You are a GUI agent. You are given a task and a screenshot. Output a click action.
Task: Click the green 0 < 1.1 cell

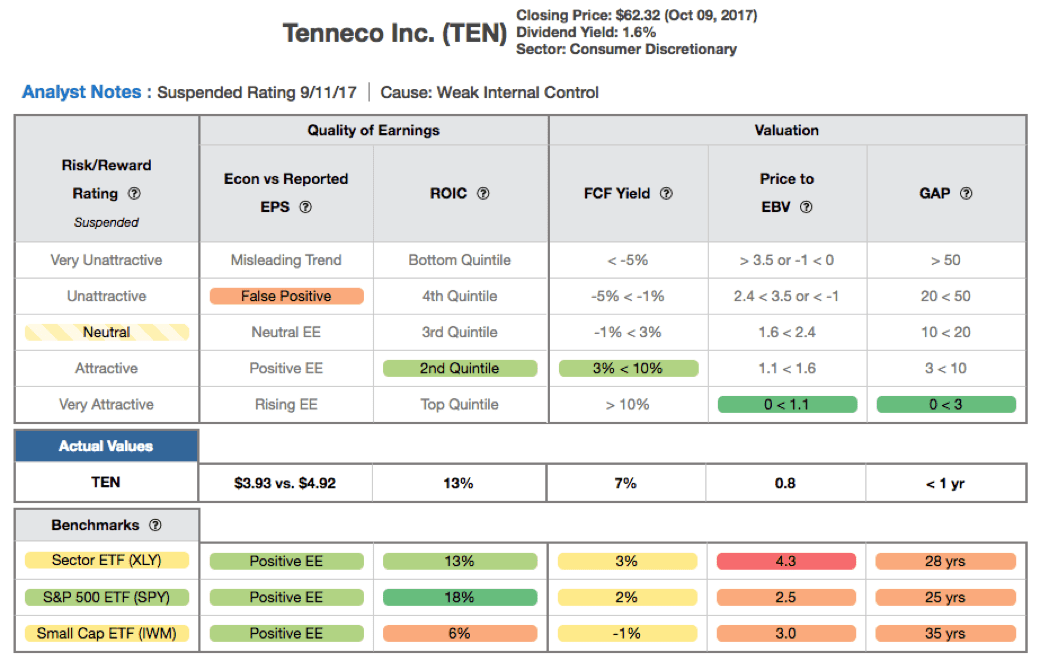(787, 404)
